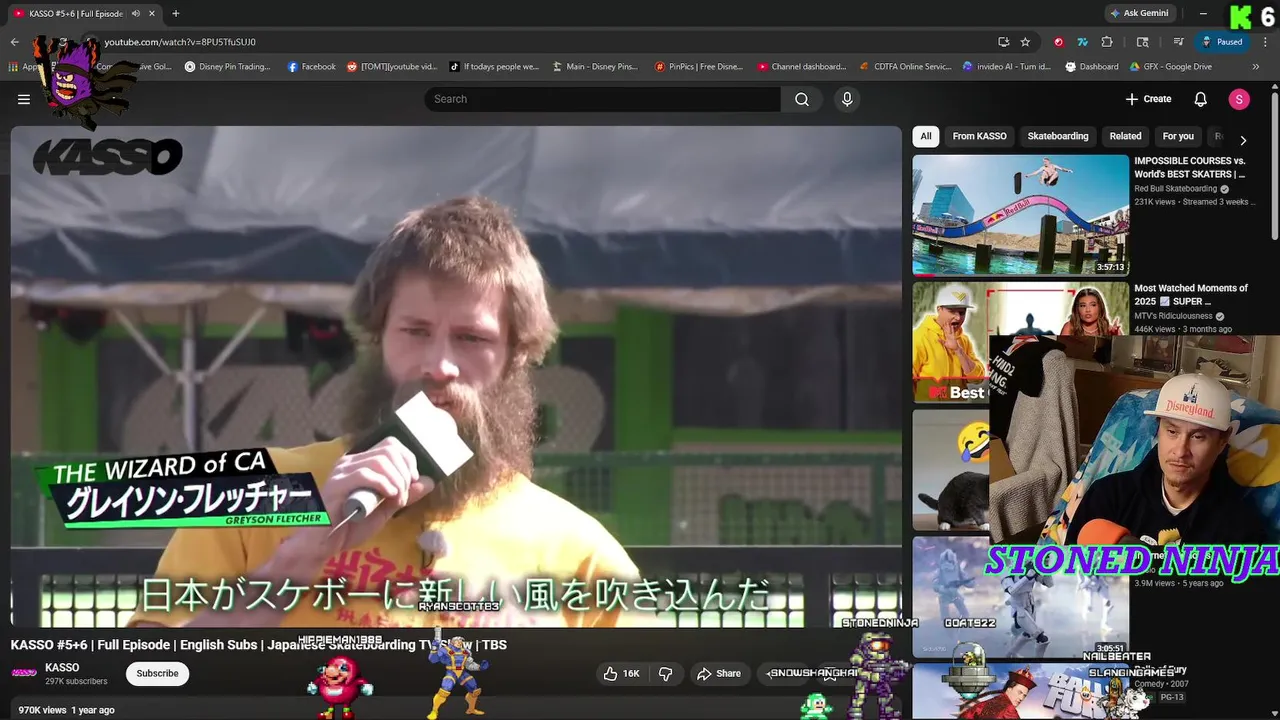Bookmark this page with star icon
The height and width of the screenshot is (720, 1280).
pos(1025,42)
